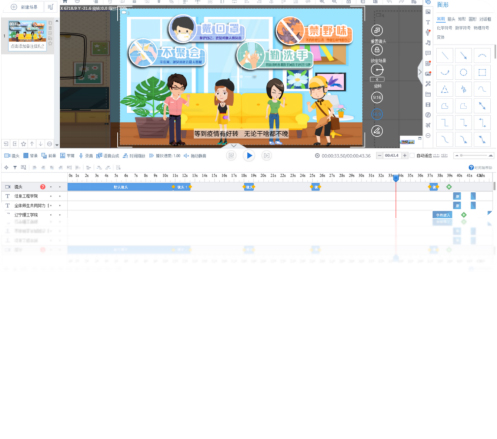The height and width of the screenshot is (439, 497).
Task: Choose the triangle shape
Action: click(x=445, y=89)
